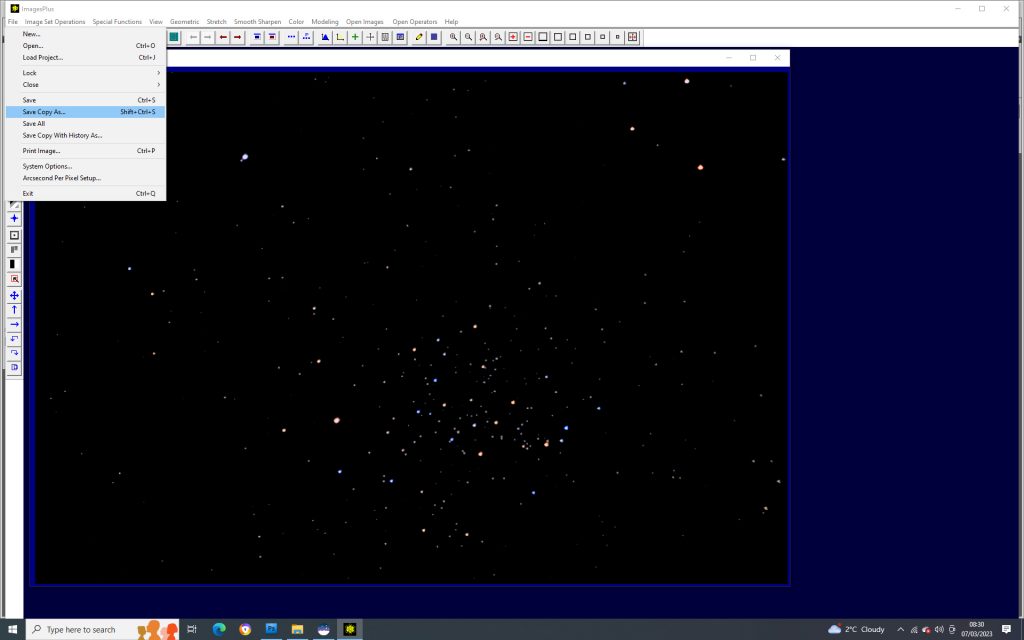The image size is (1024, 640).
Task: Click the blue right arrow side tool
Action: tap(14, 325)
